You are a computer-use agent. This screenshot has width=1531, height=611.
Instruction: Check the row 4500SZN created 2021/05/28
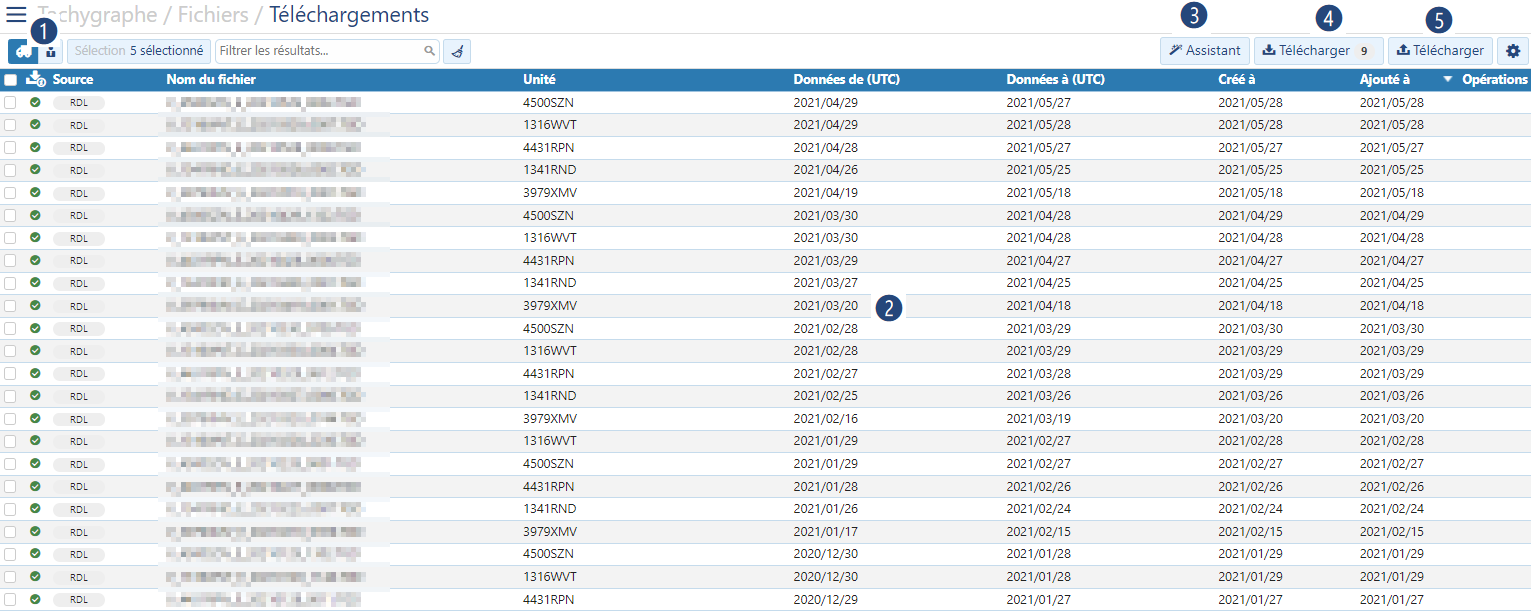(10, 102)
